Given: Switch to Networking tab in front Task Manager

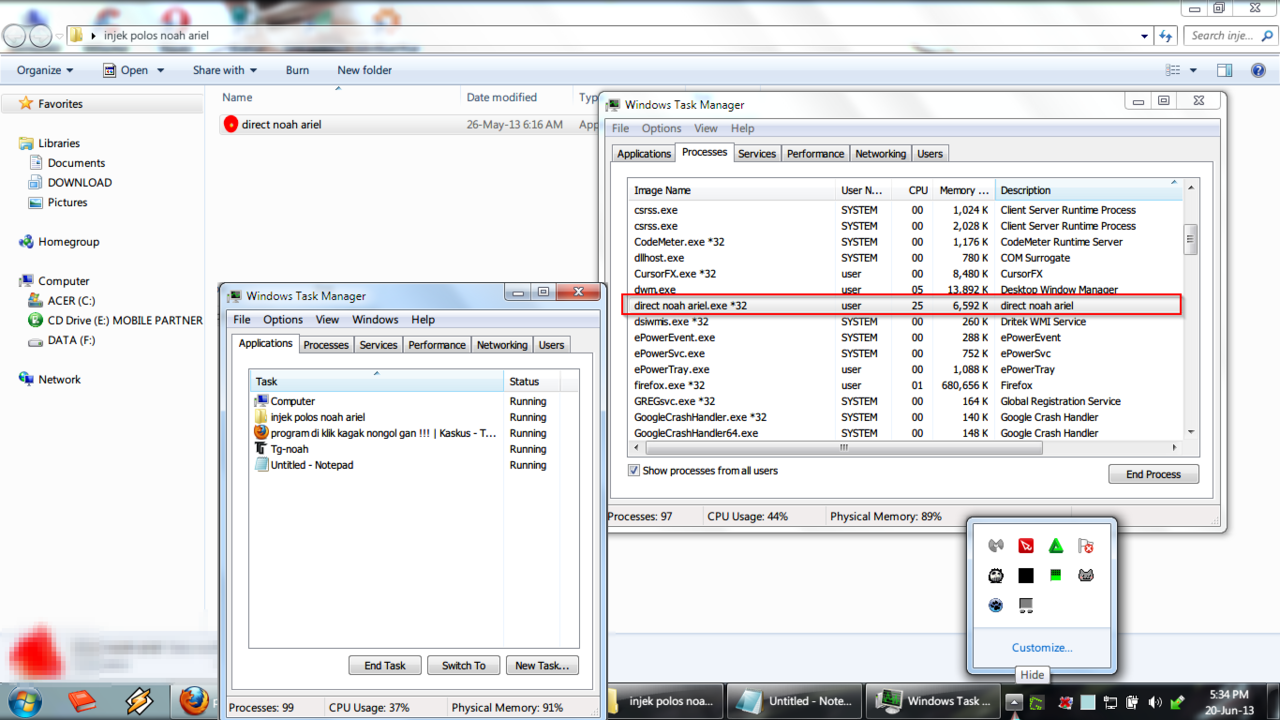Looking at the screenshot, I should pos(502,345).
